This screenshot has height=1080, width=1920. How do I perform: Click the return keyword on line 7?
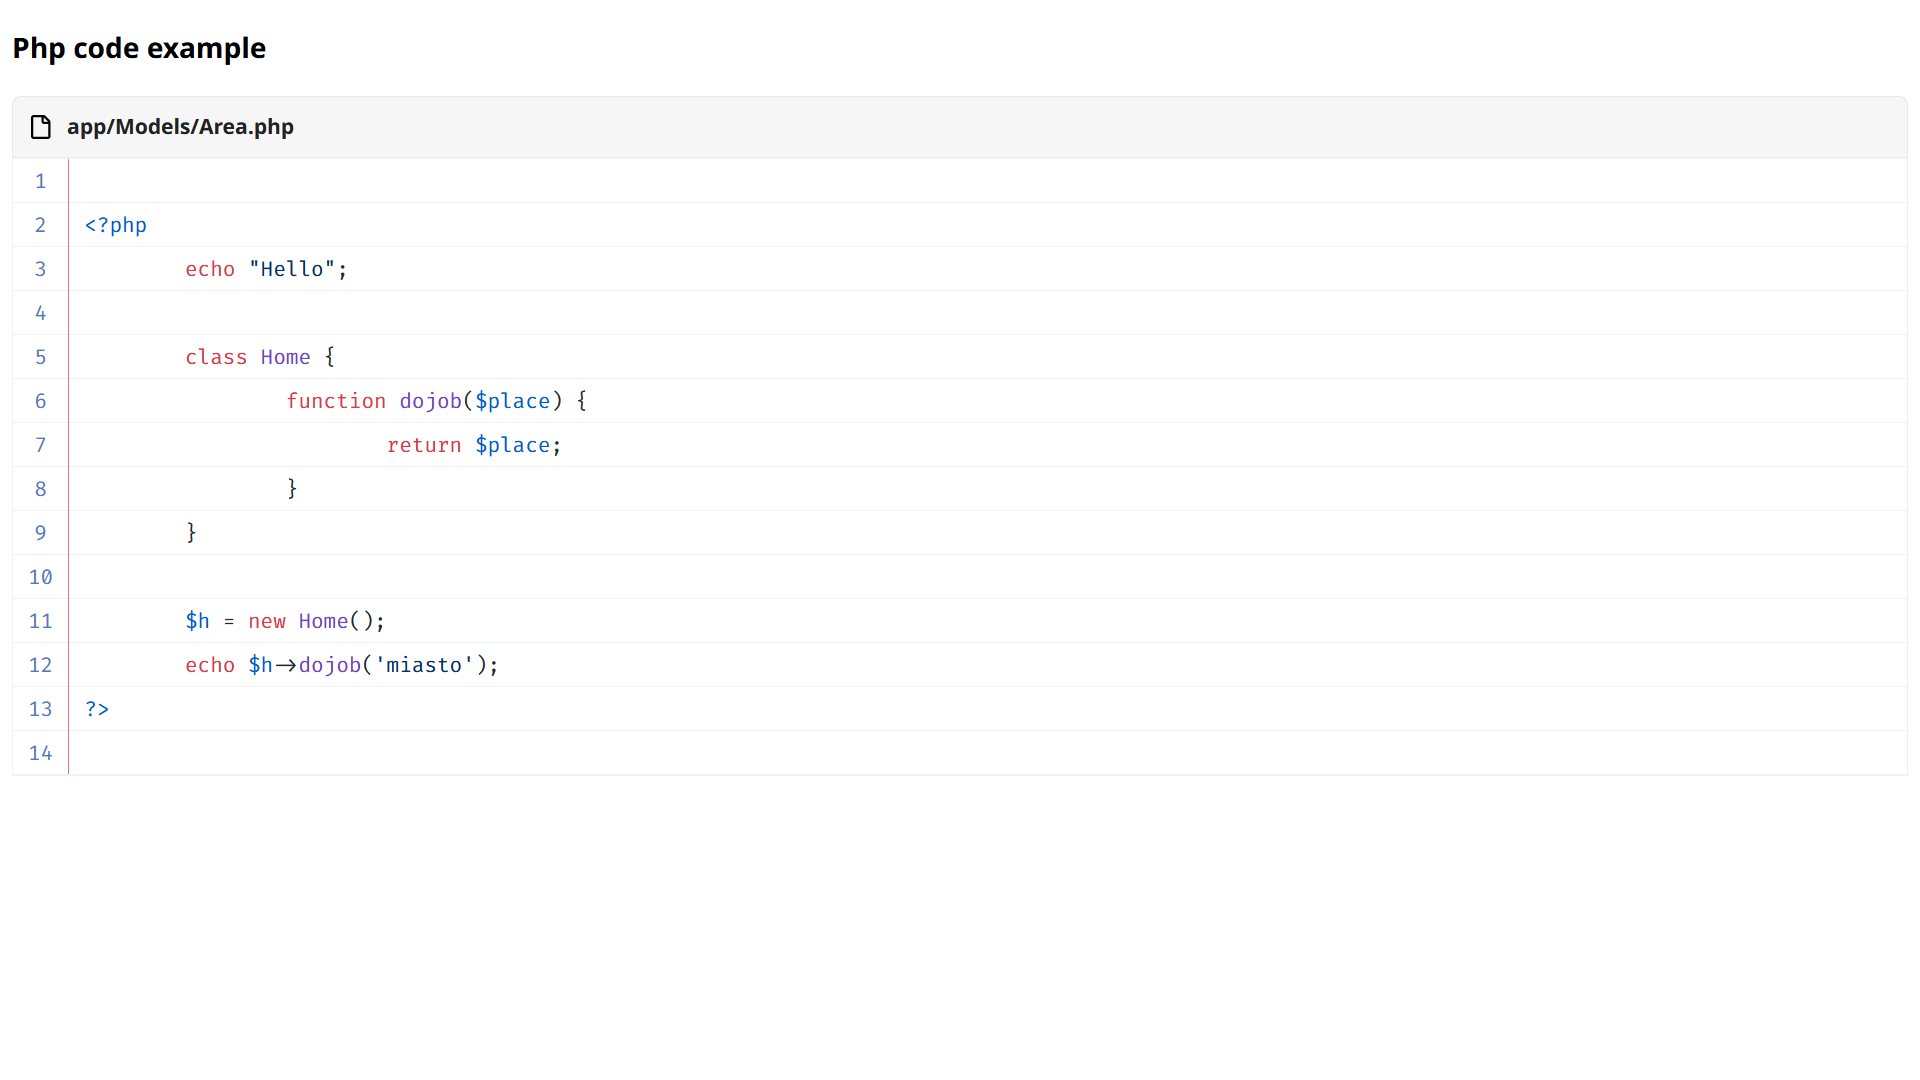424,445
